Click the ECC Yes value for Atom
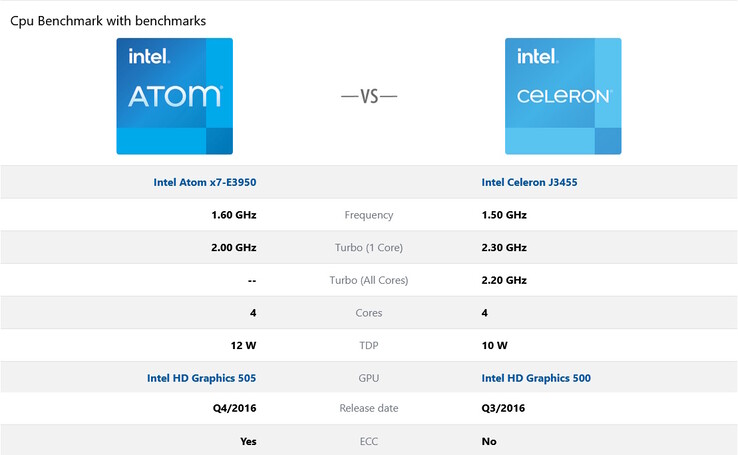This screenshot has width=738, height=455. click(x=248, y=440)
